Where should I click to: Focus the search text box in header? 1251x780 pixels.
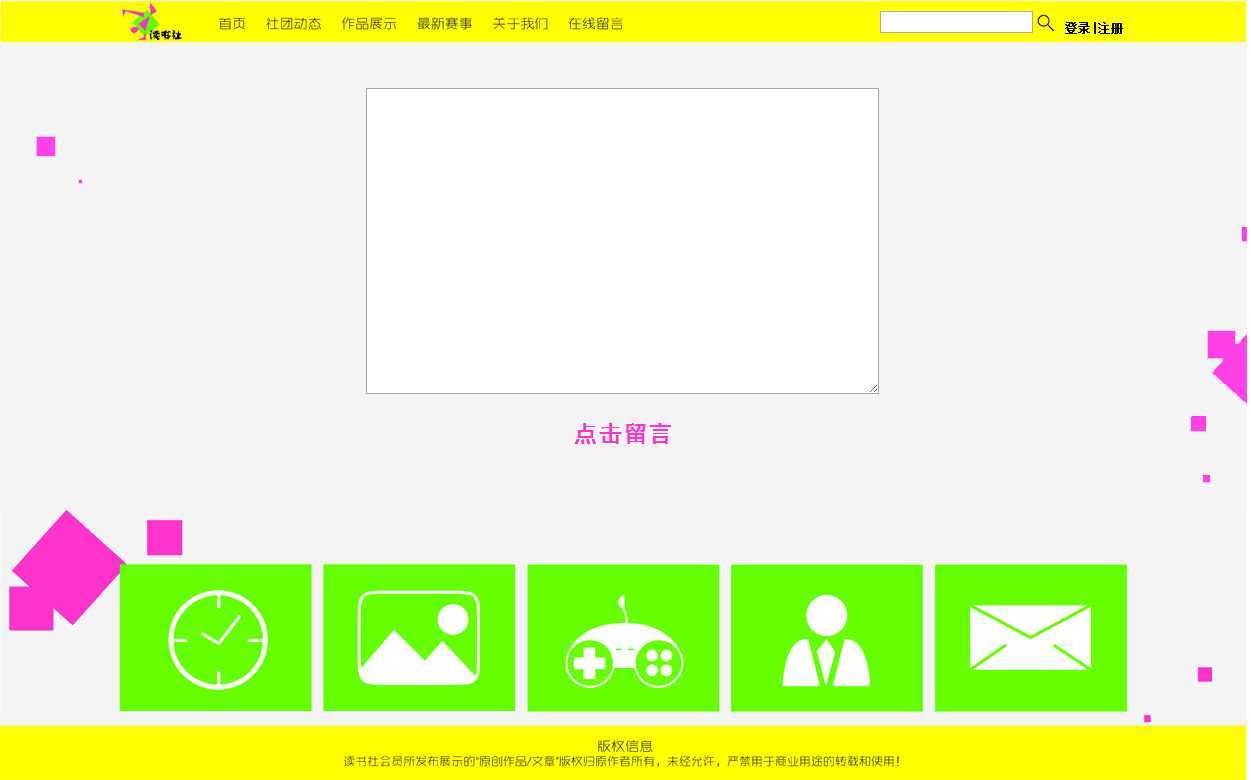955,22
